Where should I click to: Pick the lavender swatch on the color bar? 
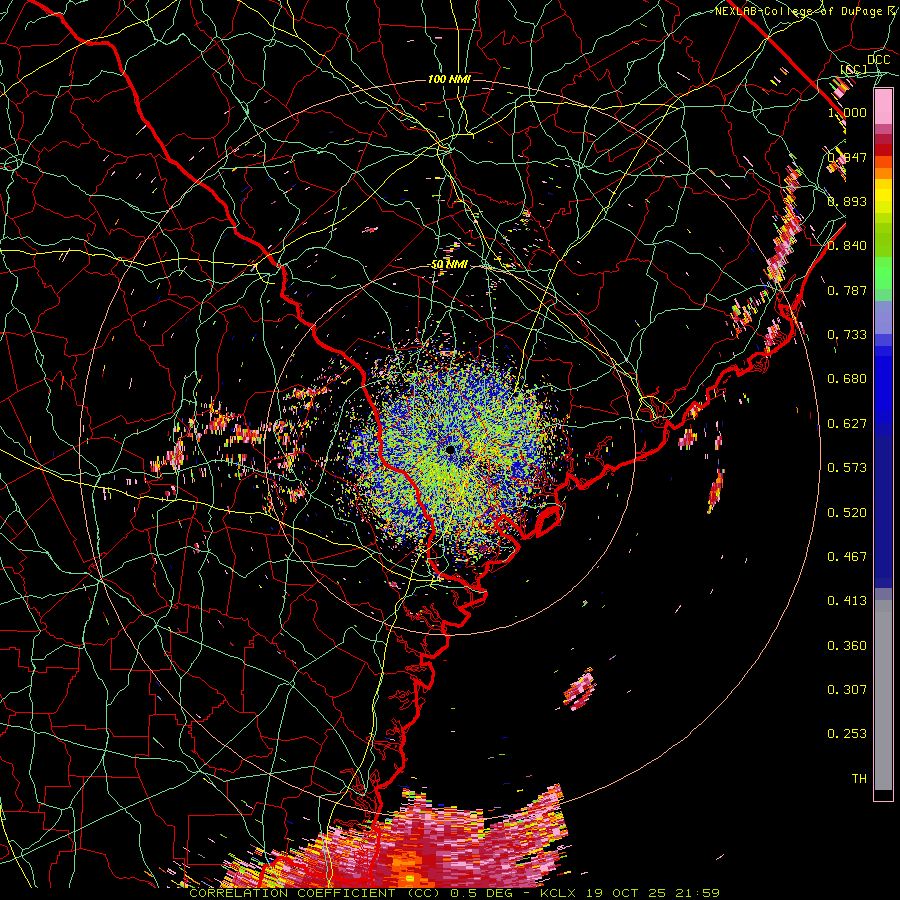[883, 317]
